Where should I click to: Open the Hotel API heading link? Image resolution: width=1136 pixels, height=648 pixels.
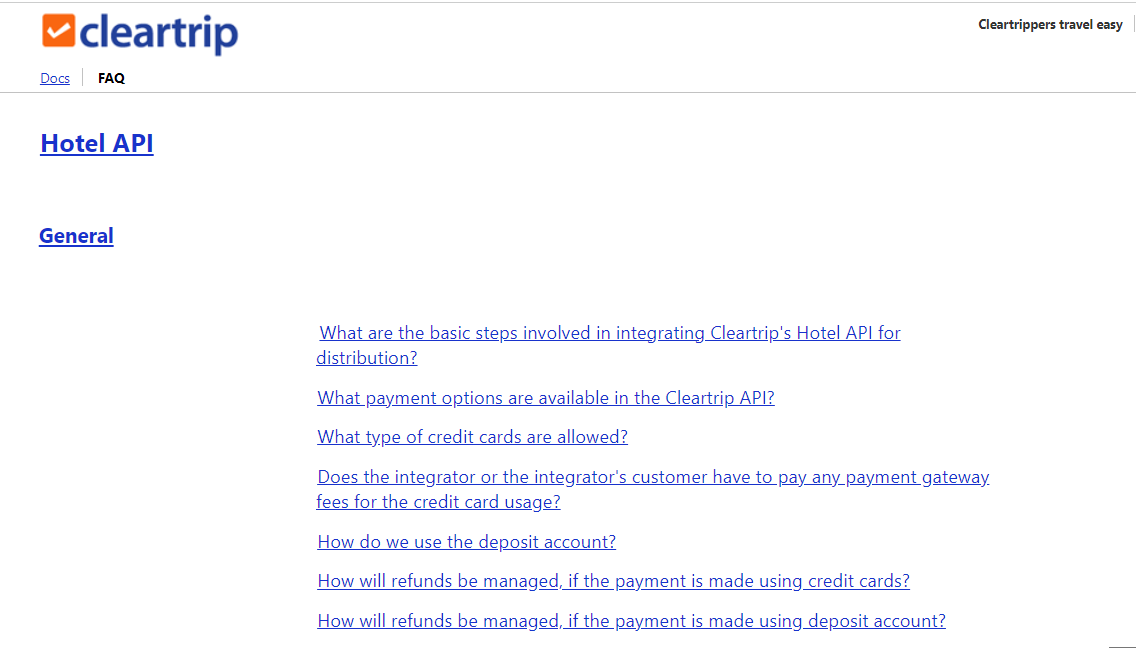(97, 144)
